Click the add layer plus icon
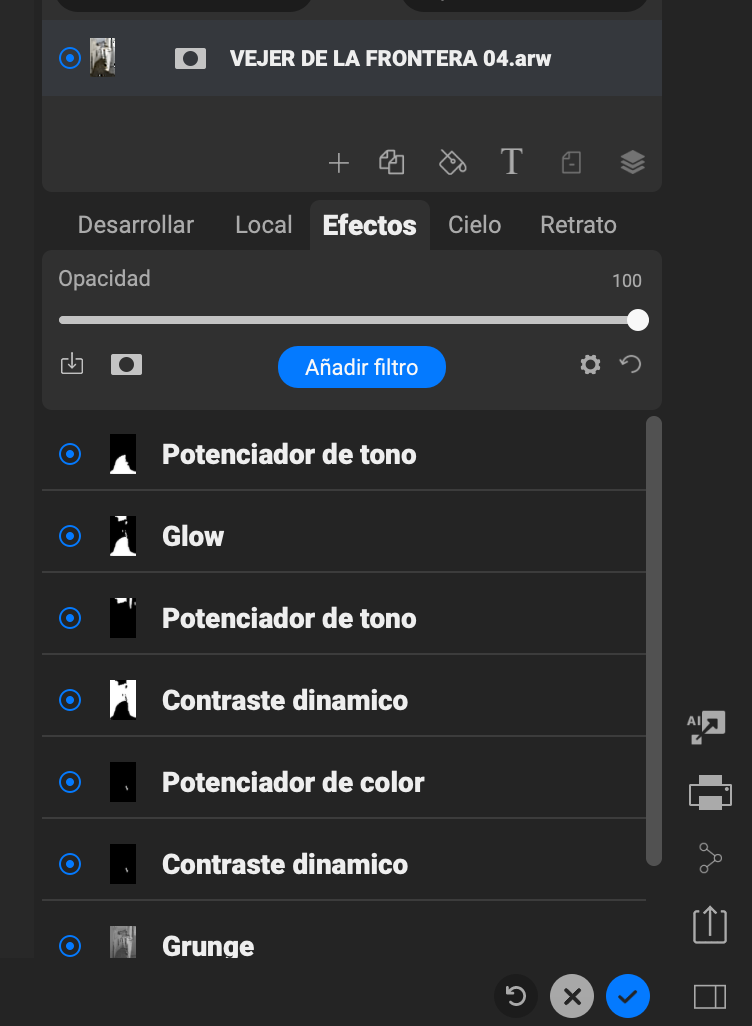This screenshot has width=752, height=1026. 339,163
